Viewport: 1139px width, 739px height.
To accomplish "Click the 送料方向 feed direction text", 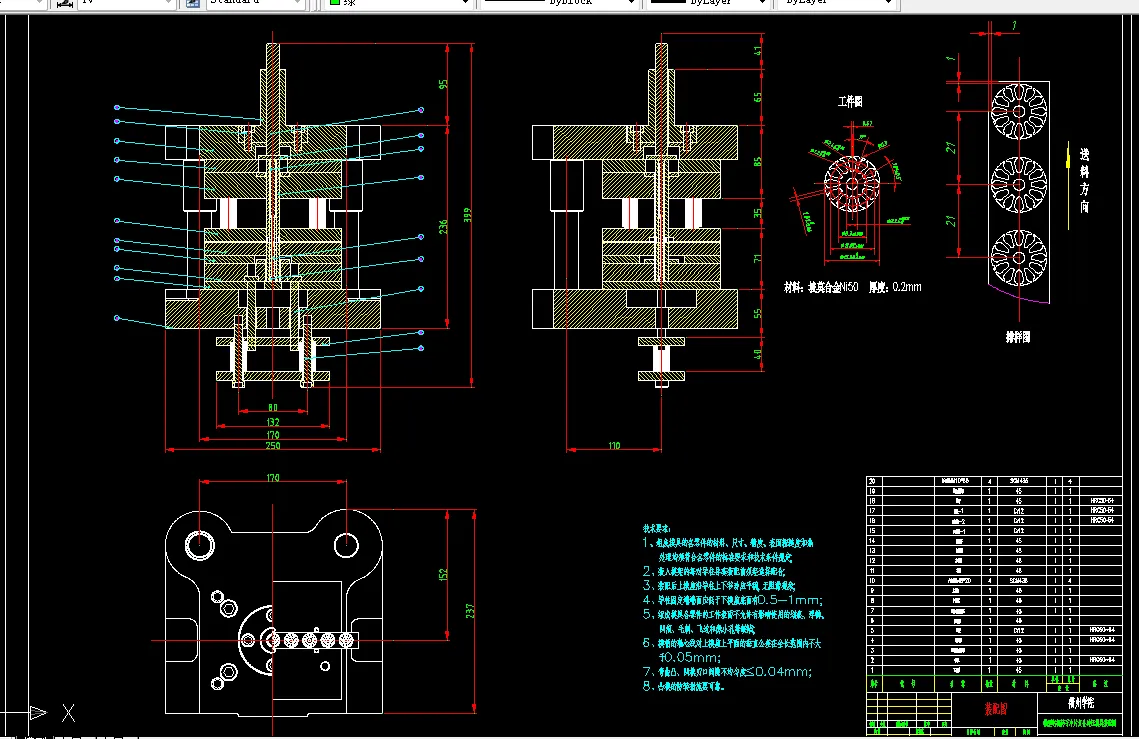I will pyautogui.click(x=1084, y=180).
